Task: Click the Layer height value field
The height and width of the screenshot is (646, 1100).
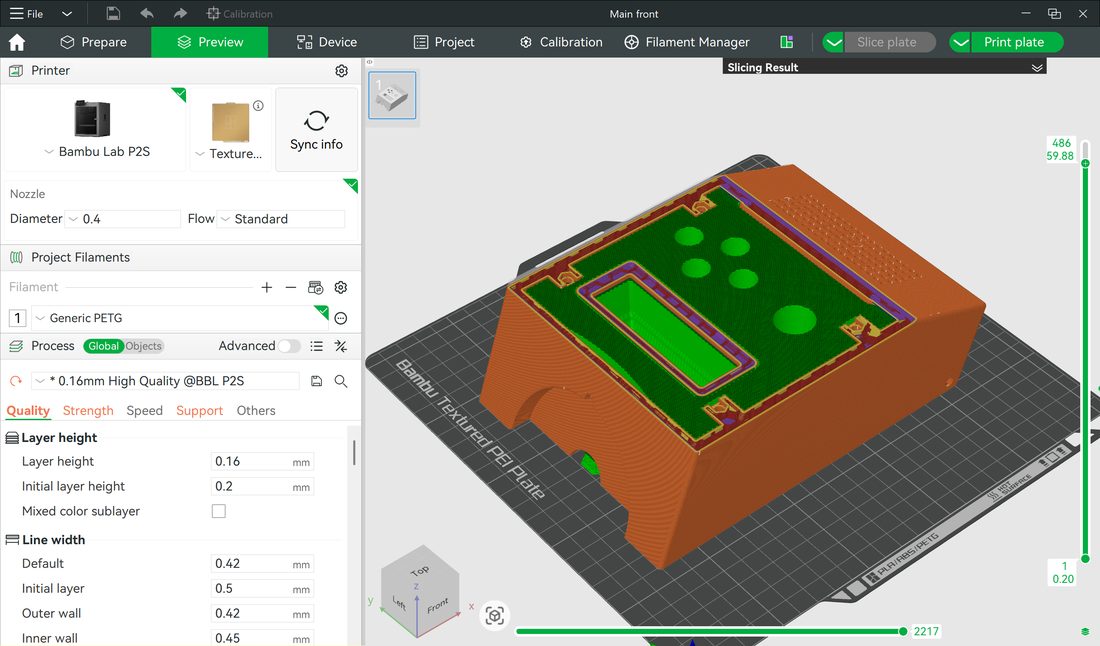Action: (x=262, y=462)
